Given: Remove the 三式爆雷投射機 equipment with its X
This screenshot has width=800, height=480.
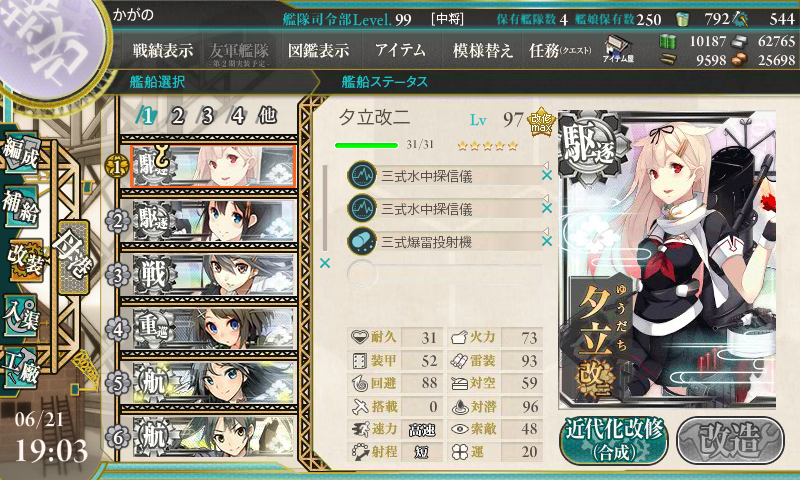Looking at the screenshot, I should 547,241.
